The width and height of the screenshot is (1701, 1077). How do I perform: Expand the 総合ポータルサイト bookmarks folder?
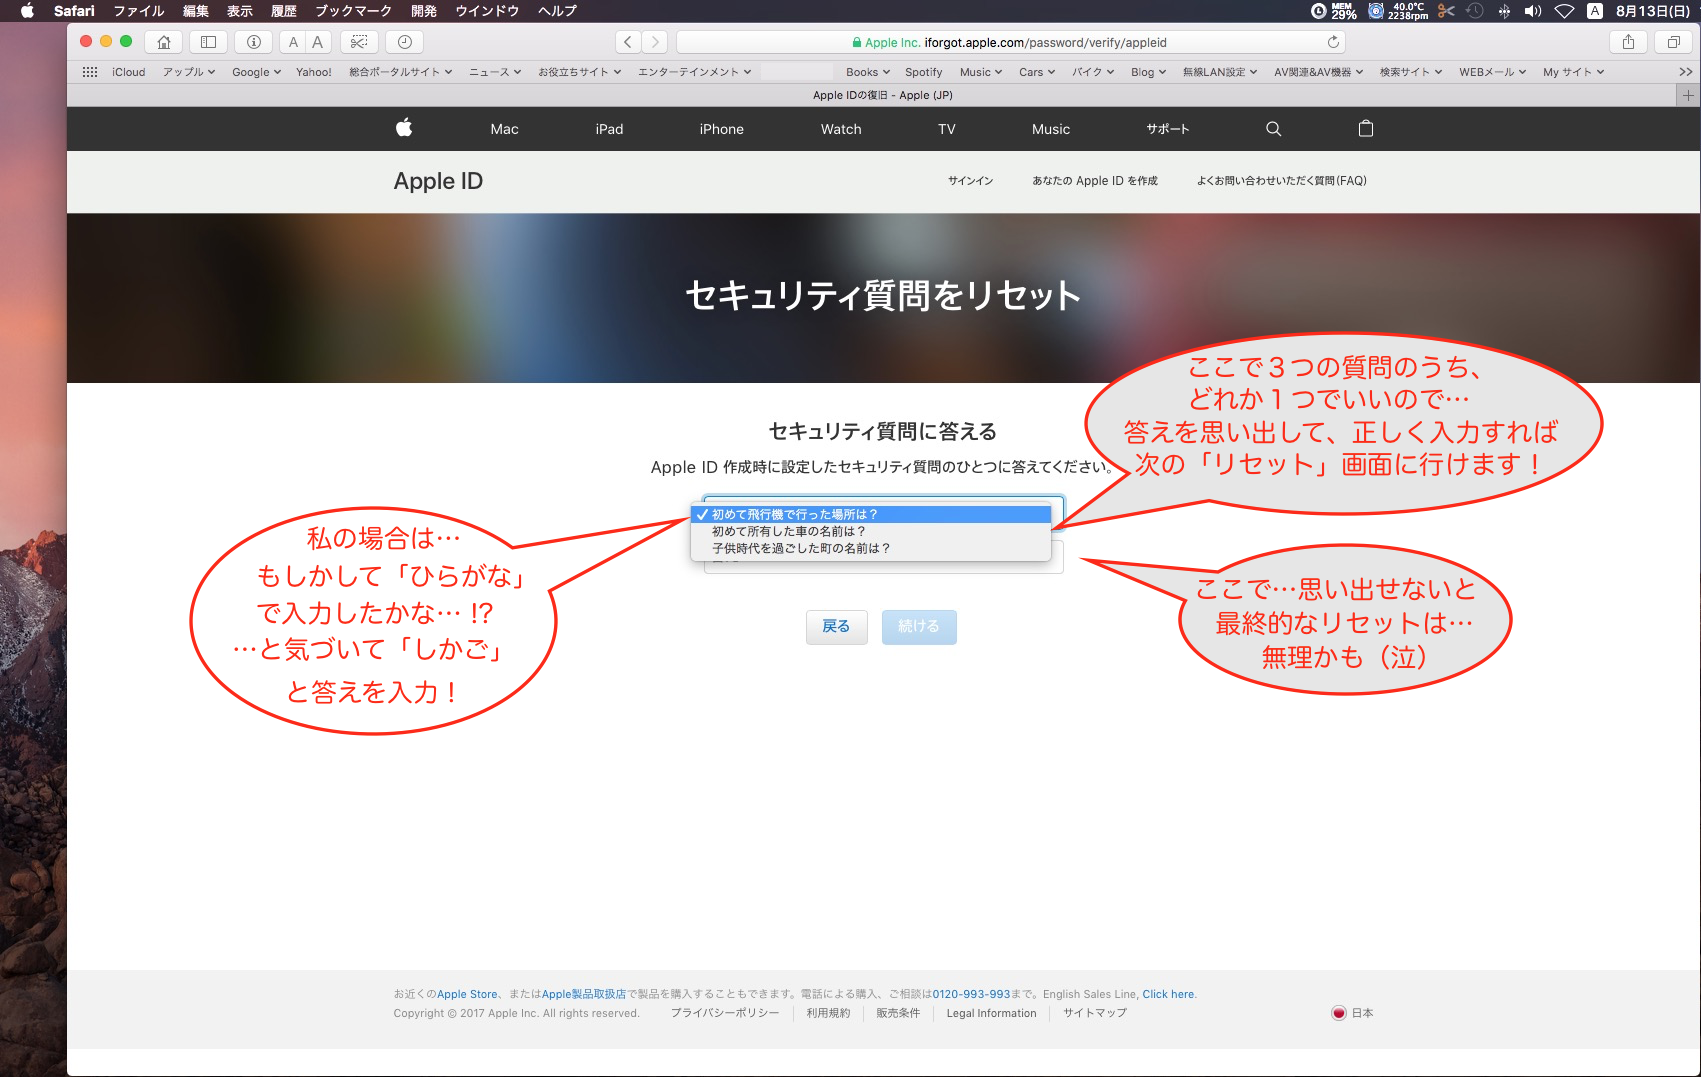pos(401,72)
